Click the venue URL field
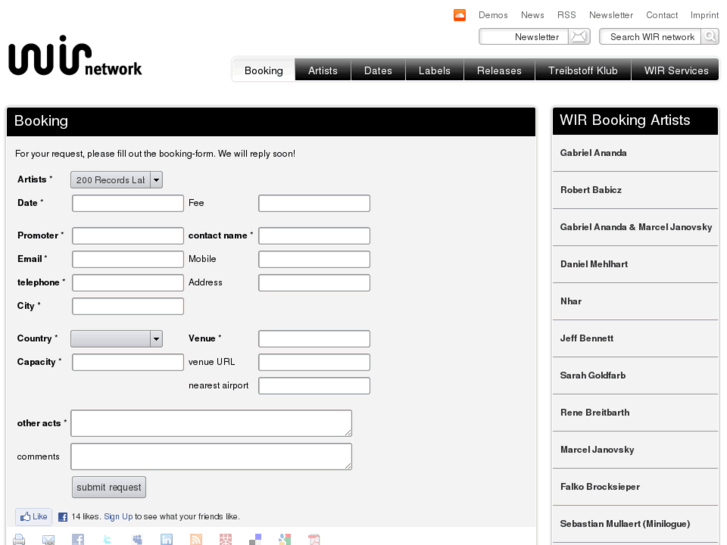The width and height of the screenshot is (727, 545). coord(314,362)
